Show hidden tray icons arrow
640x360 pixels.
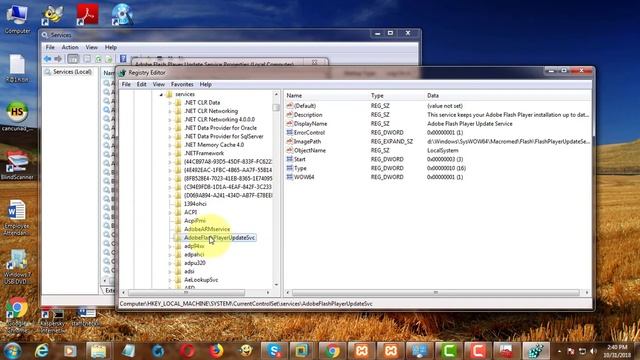click(559, 351)
